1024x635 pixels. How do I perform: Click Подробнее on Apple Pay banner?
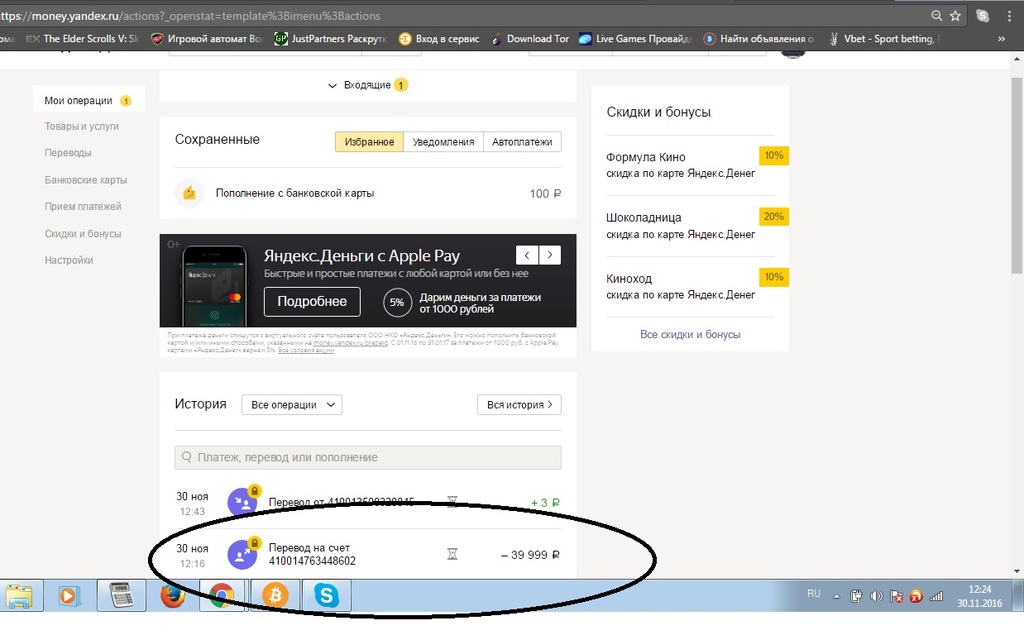312,302
